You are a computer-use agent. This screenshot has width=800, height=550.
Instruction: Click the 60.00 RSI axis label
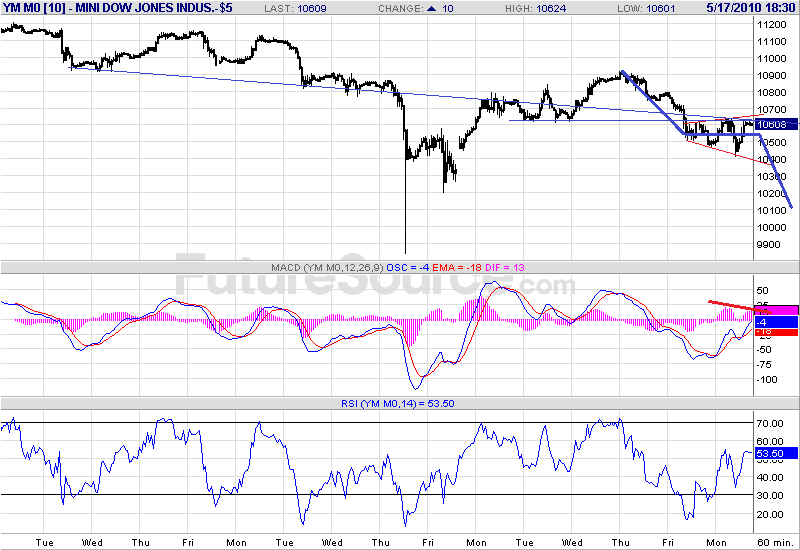click(770, 441)
